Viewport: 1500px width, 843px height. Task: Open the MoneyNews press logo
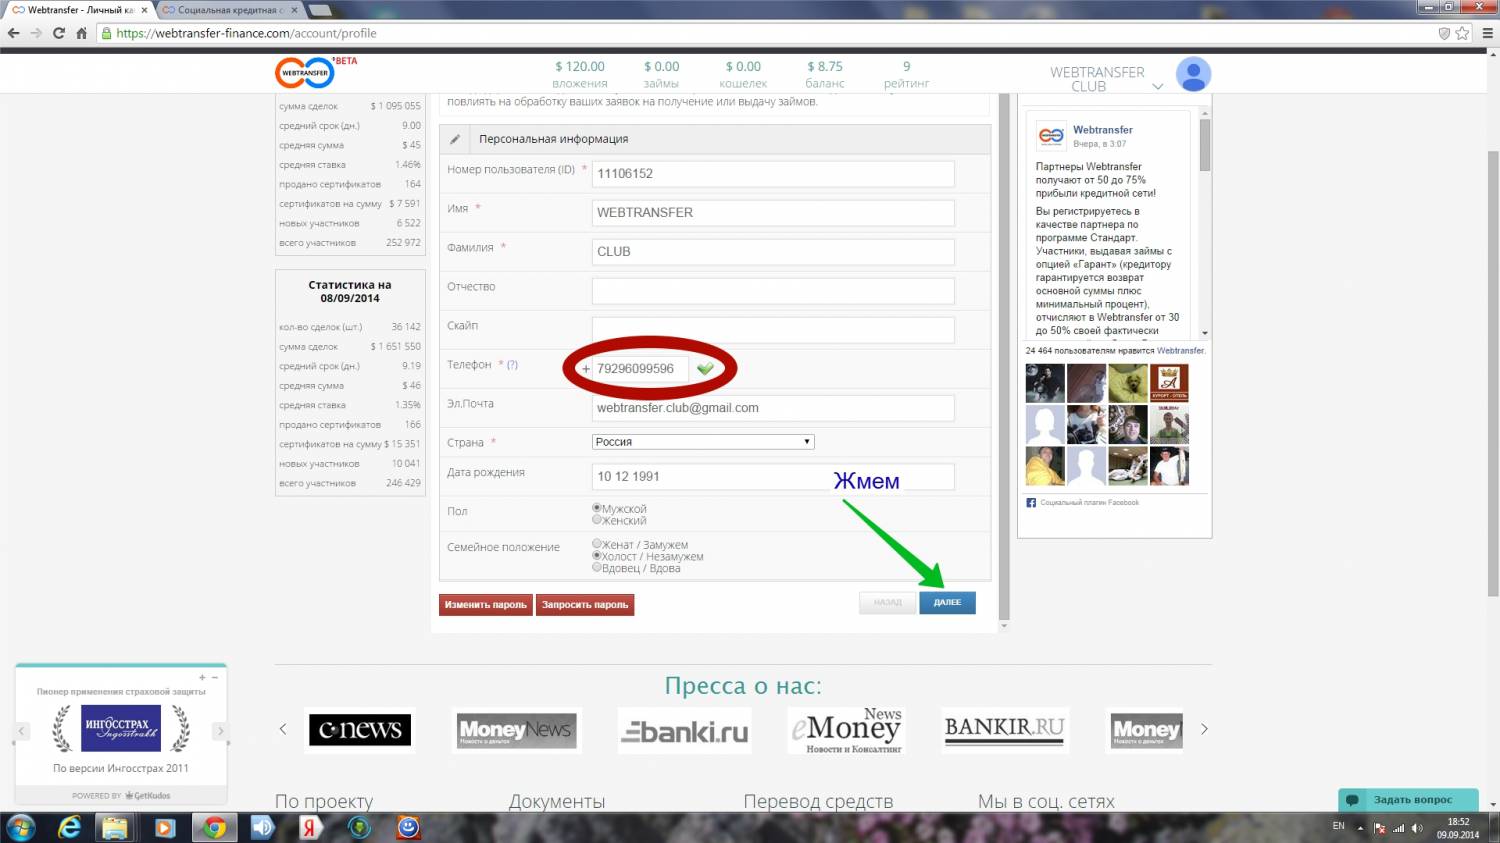516,730
